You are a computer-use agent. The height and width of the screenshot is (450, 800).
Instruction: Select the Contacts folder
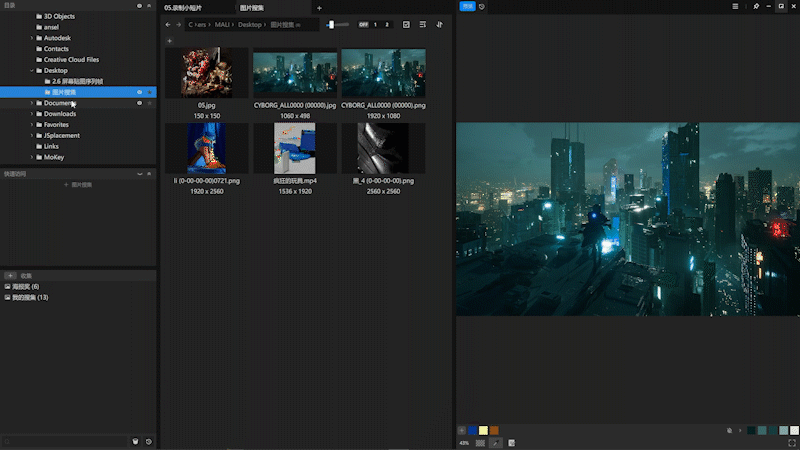[56, 49]
